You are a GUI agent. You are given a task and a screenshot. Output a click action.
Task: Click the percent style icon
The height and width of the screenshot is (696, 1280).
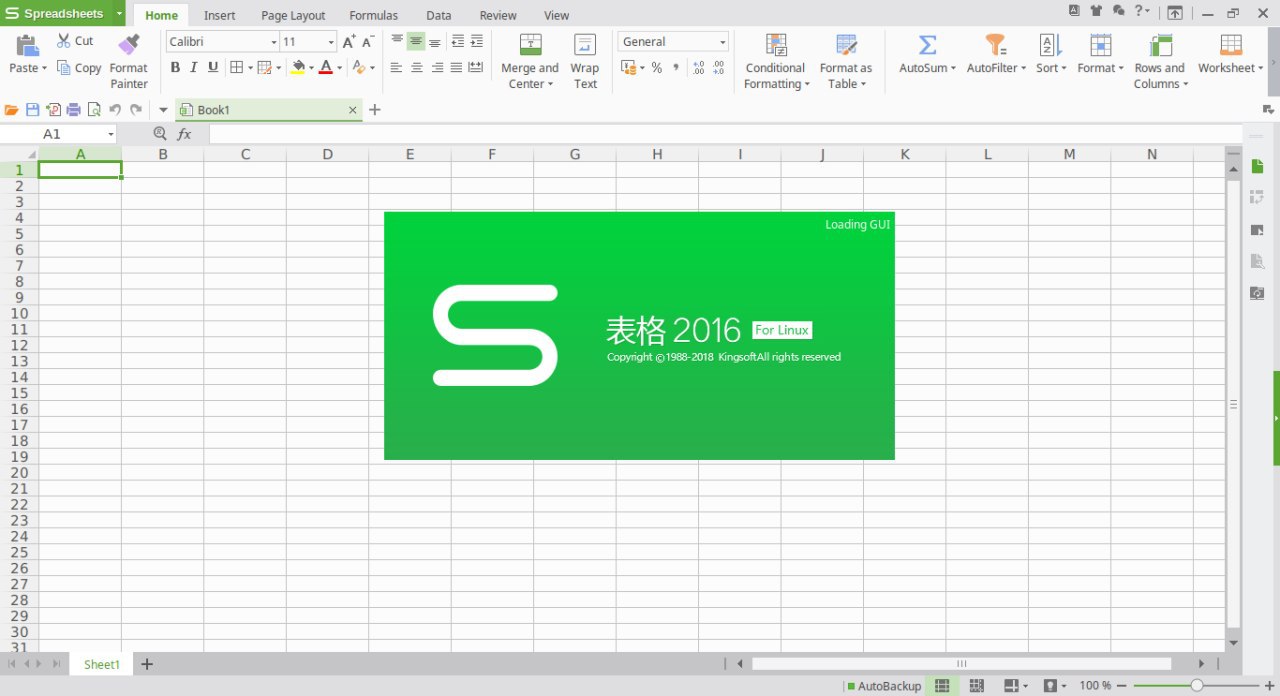657,68
